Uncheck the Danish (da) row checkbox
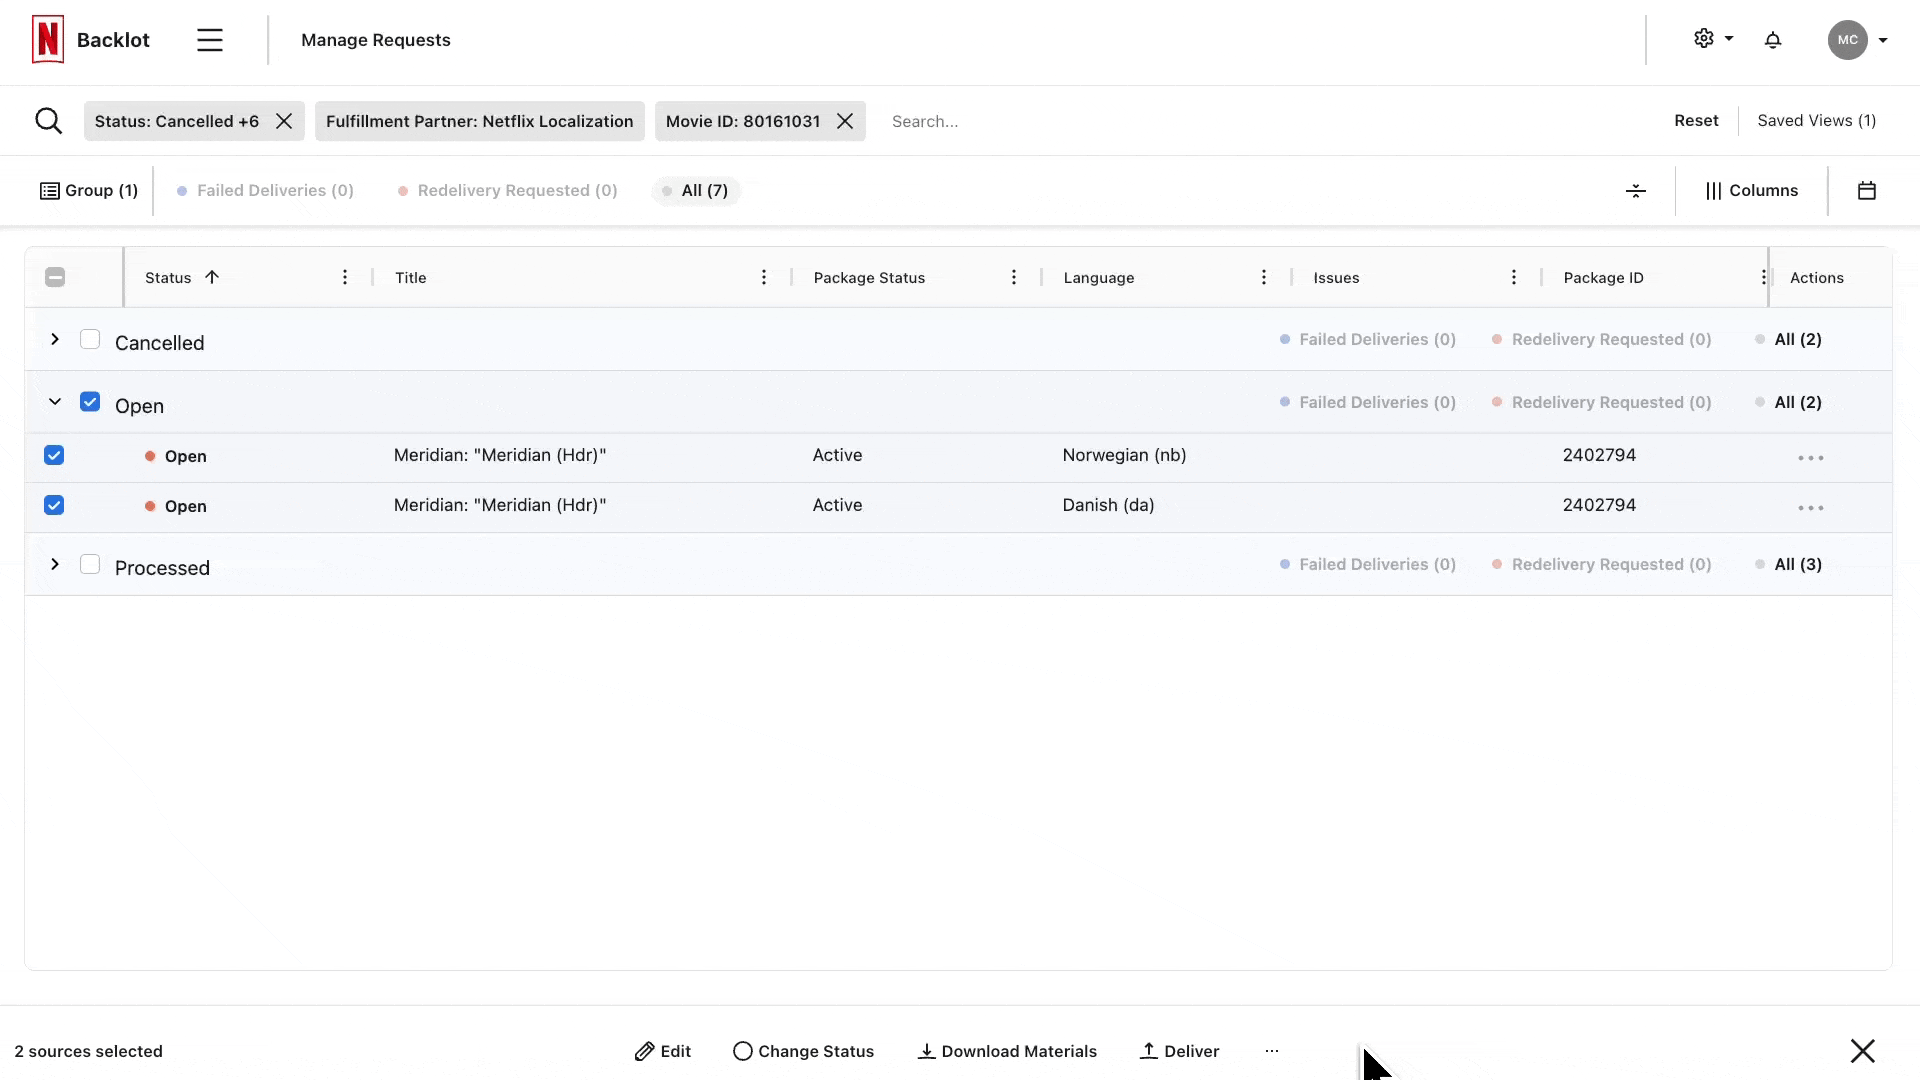This screenshot has width=1920, height=1080. point(54,506)
